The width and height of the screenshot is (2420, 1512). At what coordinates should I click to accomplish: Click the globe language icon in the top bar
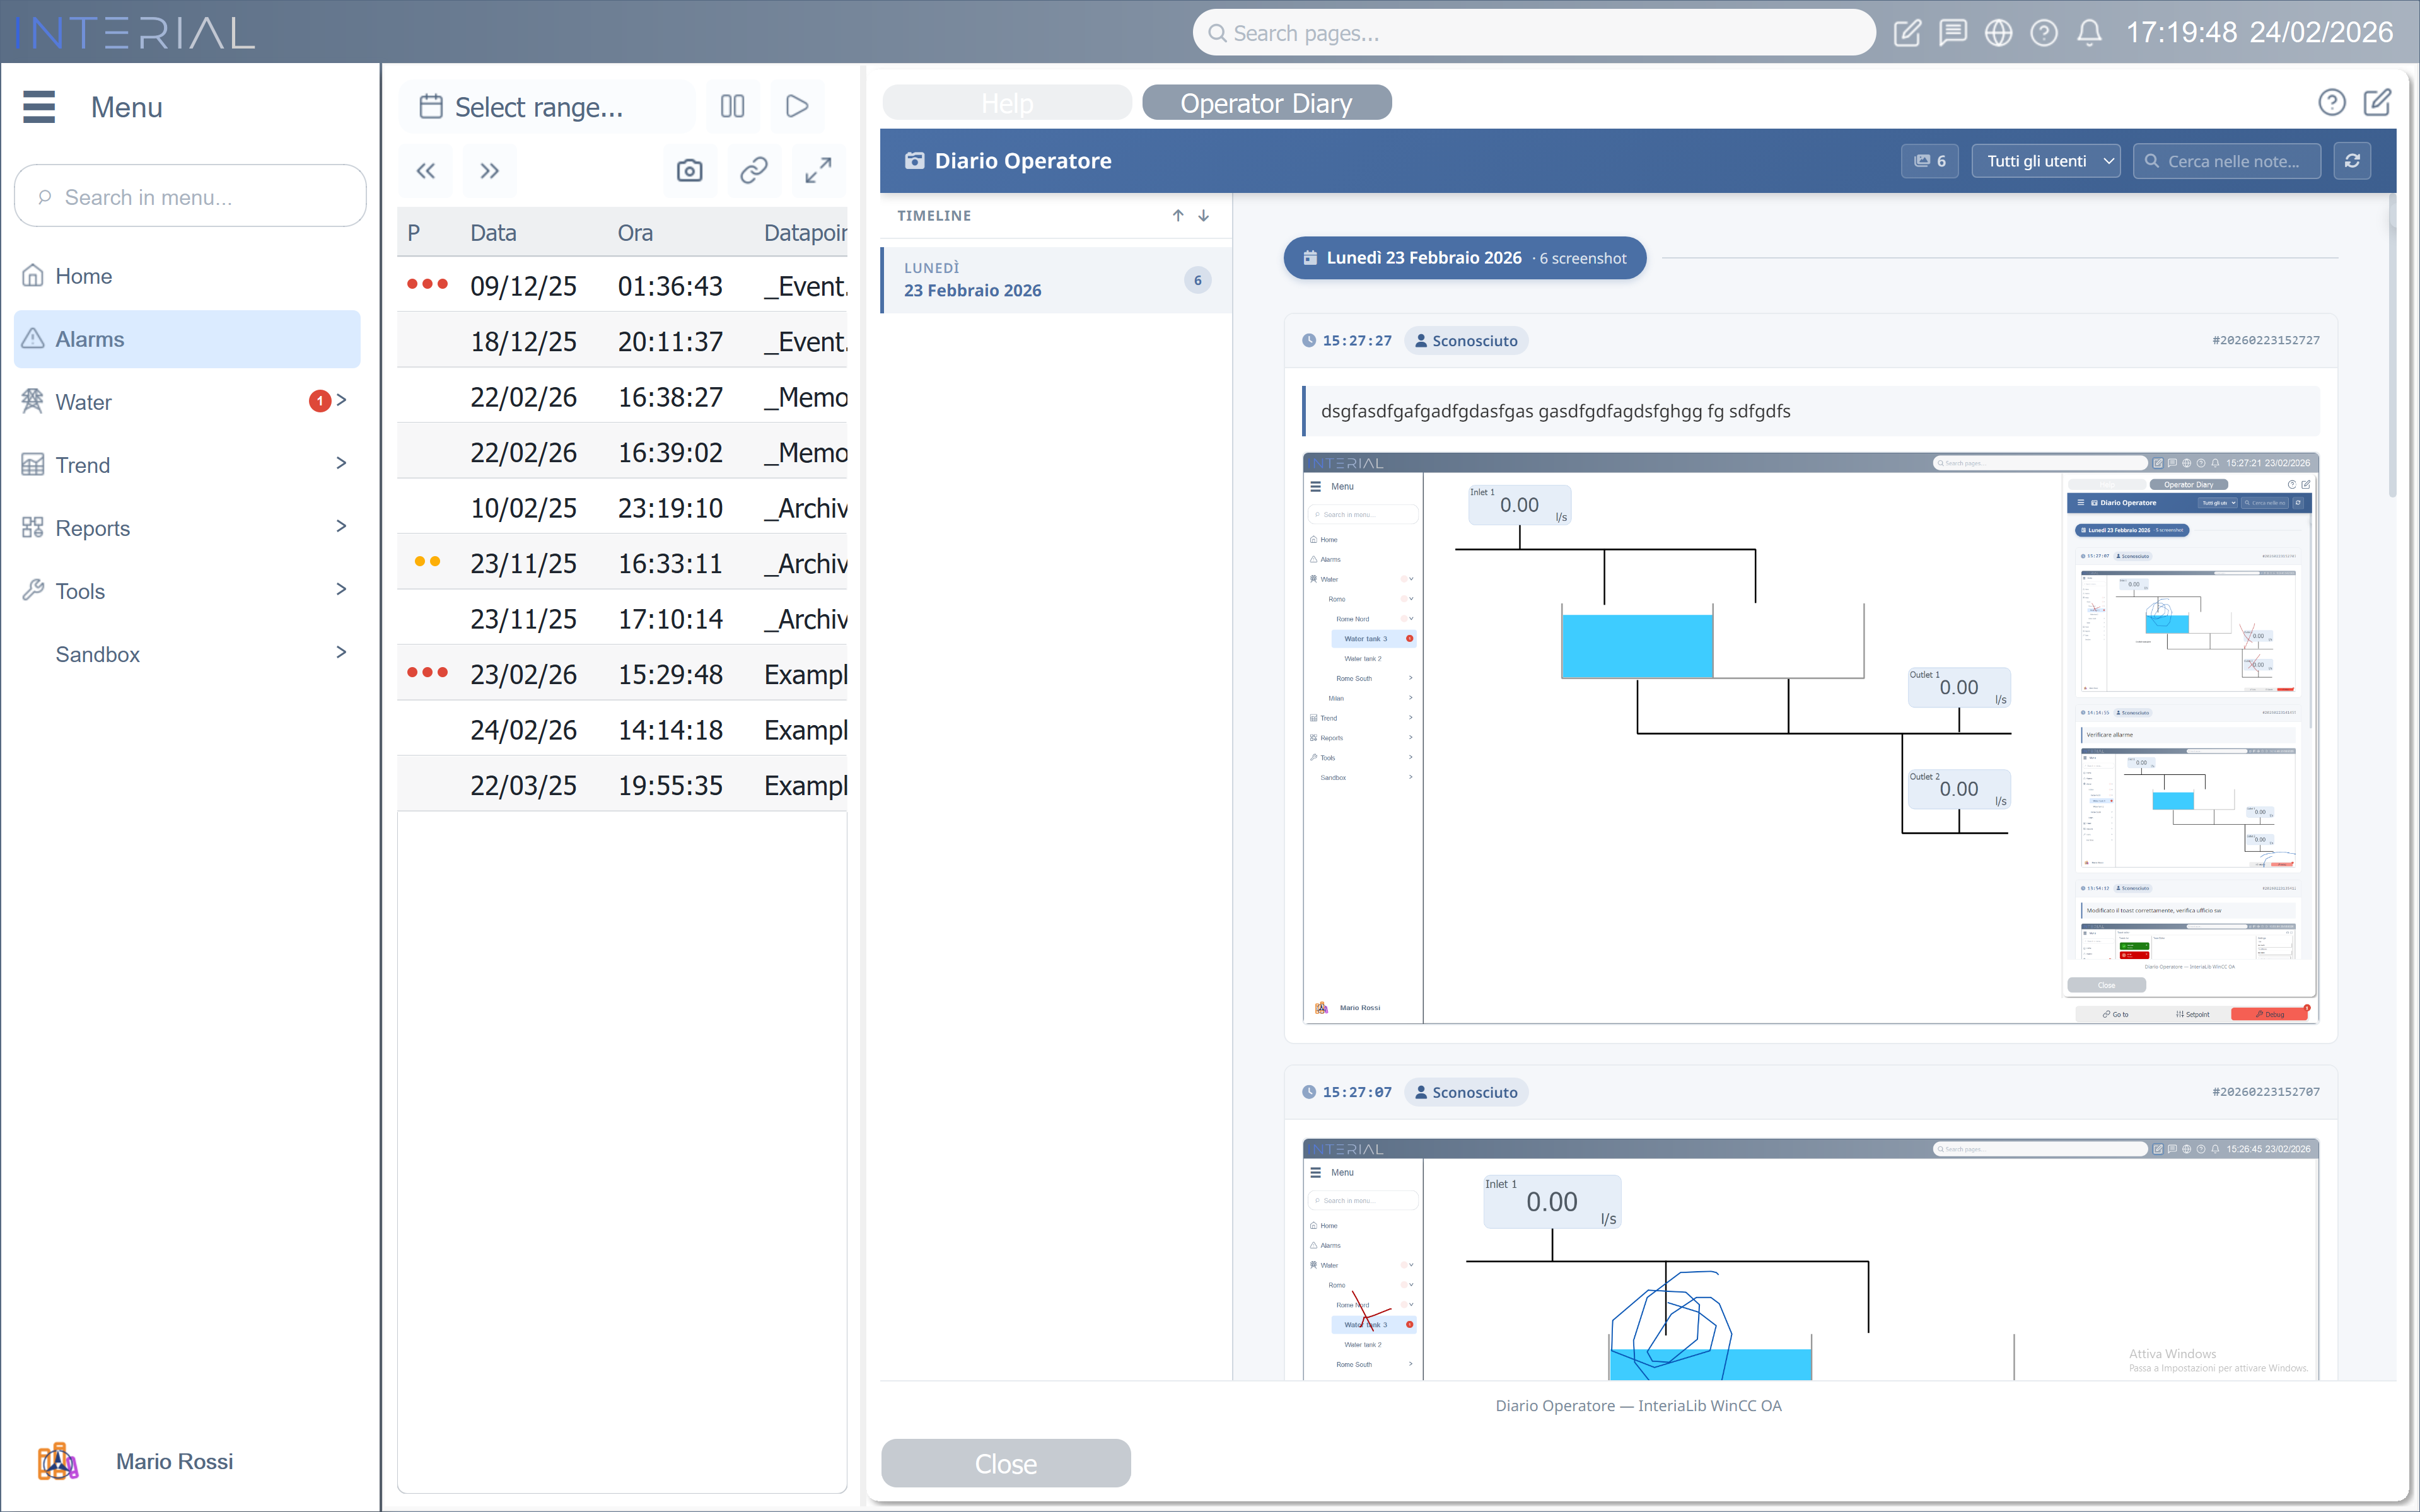pyautogui.click(x=1999, y=32)
